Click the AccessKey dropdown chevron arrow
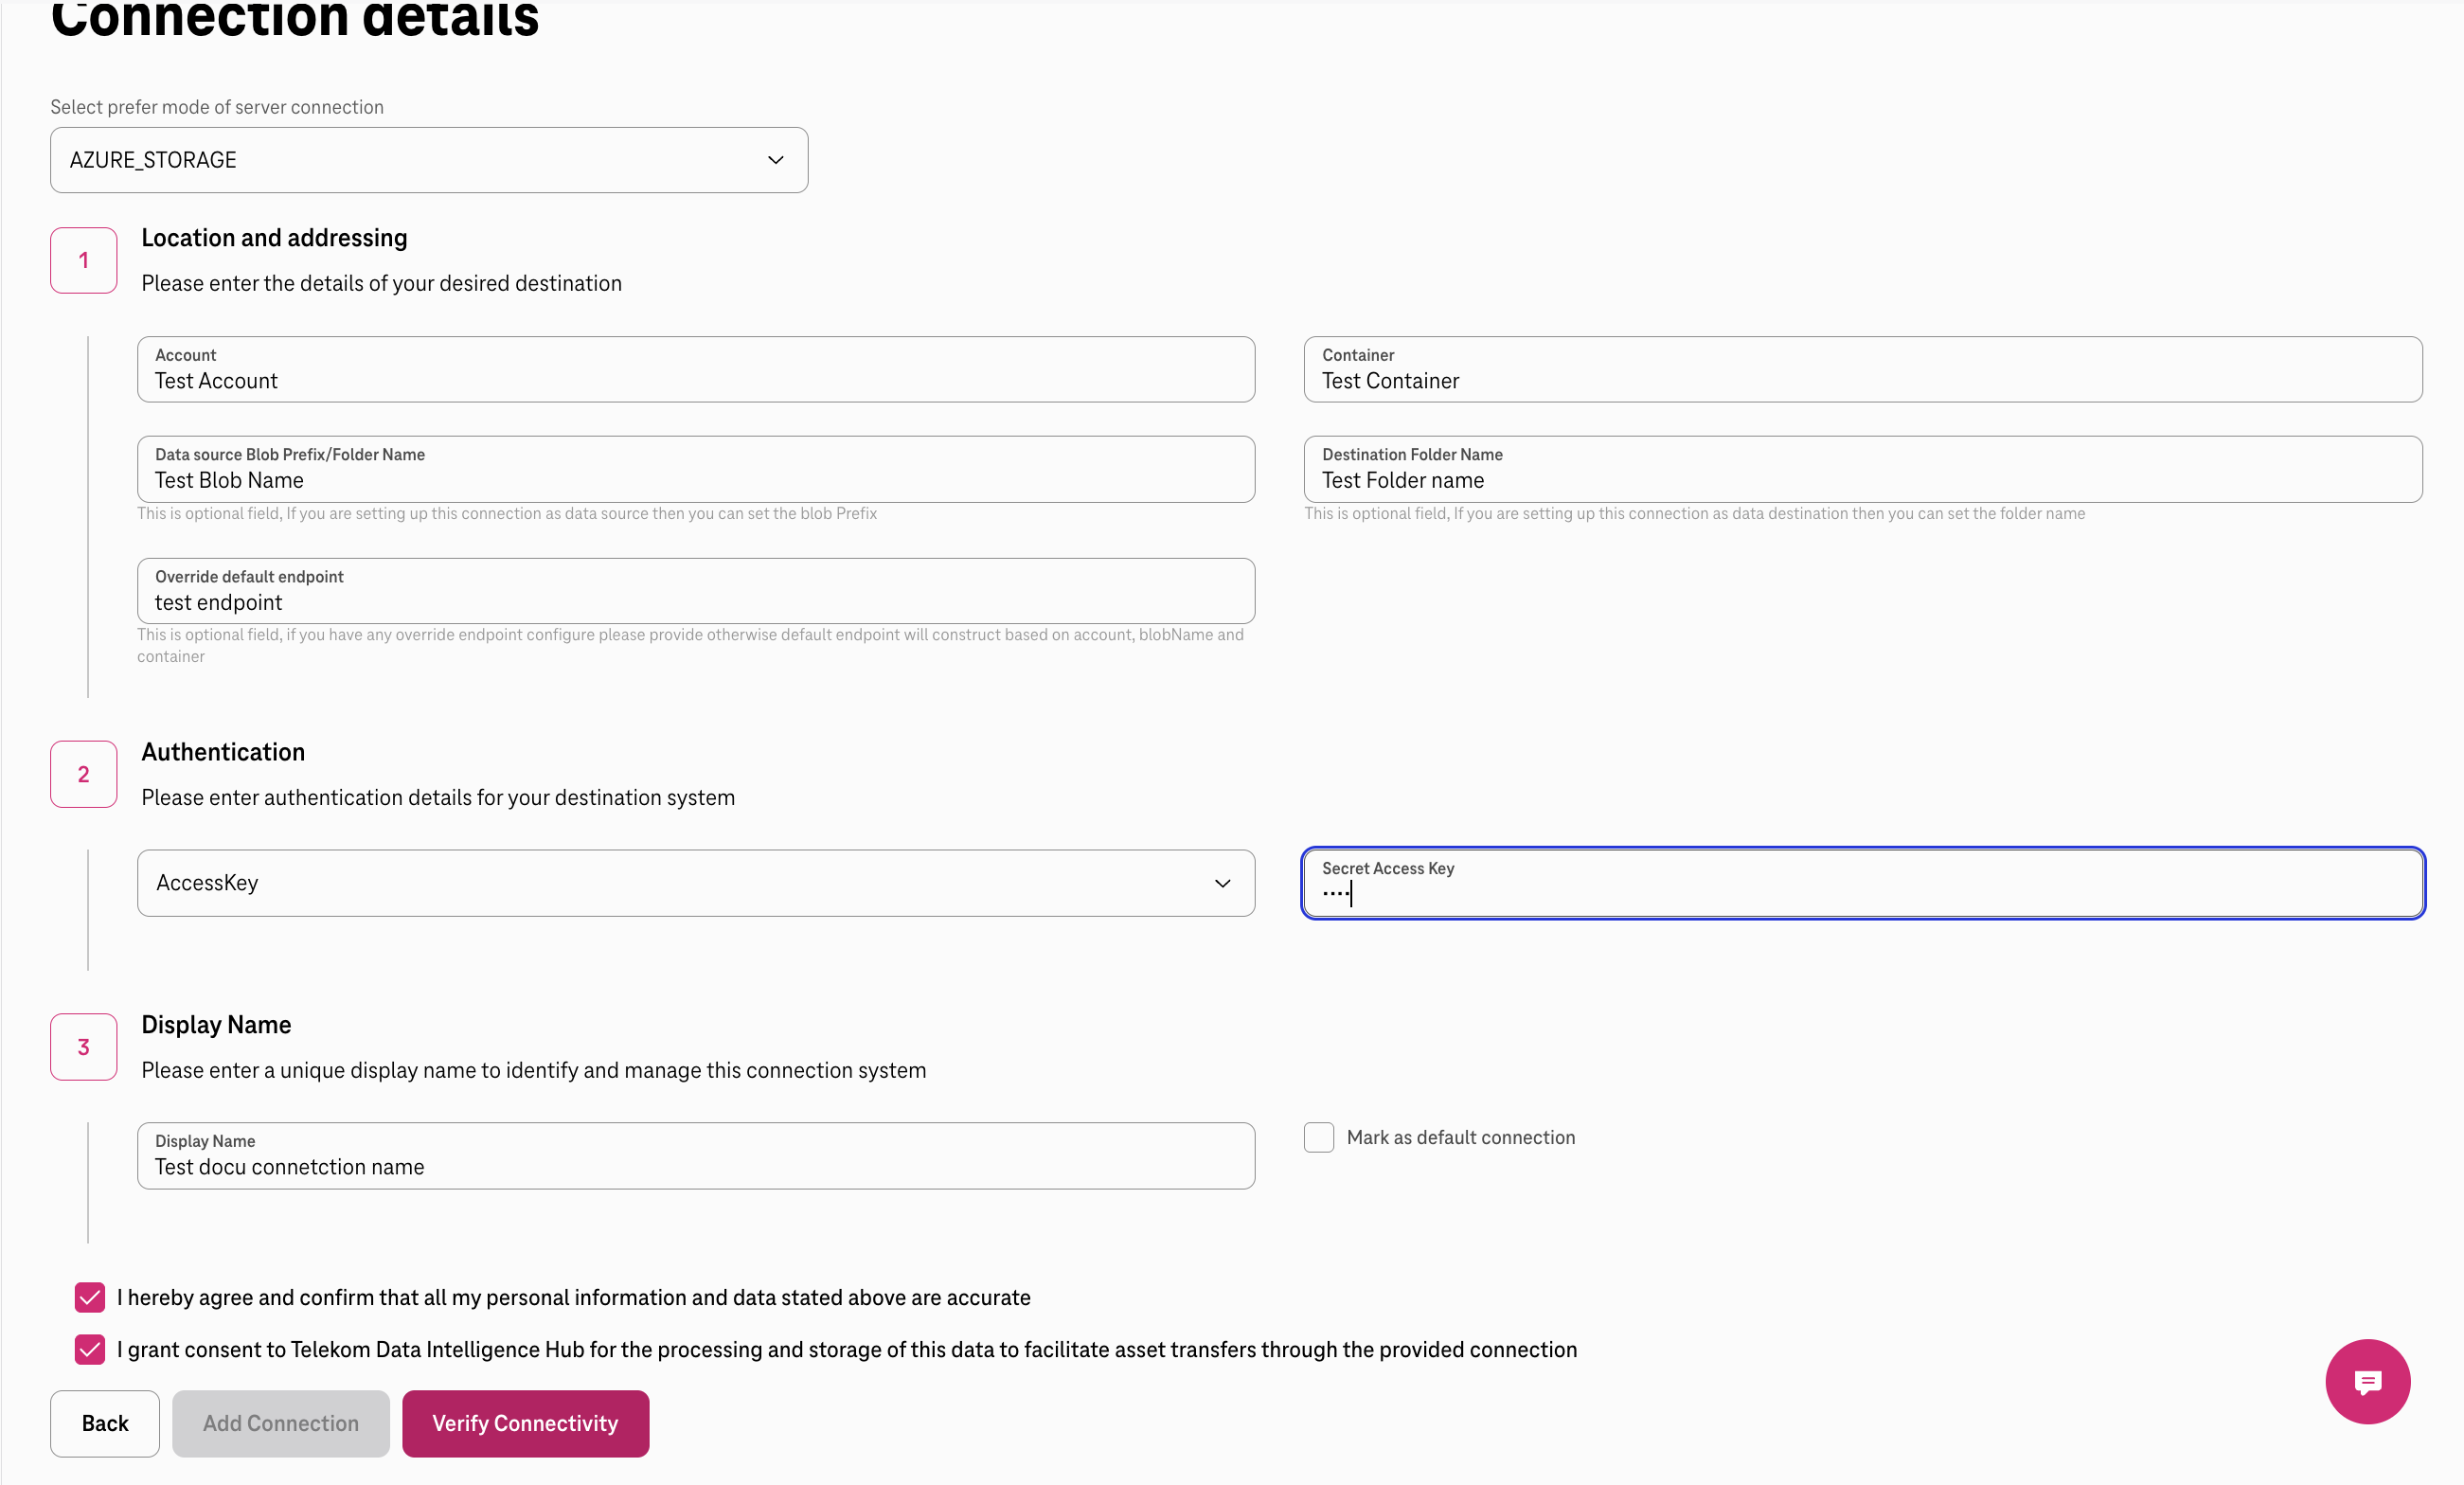Image resolution: width=2464 pixels, height=1485 pixels. [x=1222, y=883]
